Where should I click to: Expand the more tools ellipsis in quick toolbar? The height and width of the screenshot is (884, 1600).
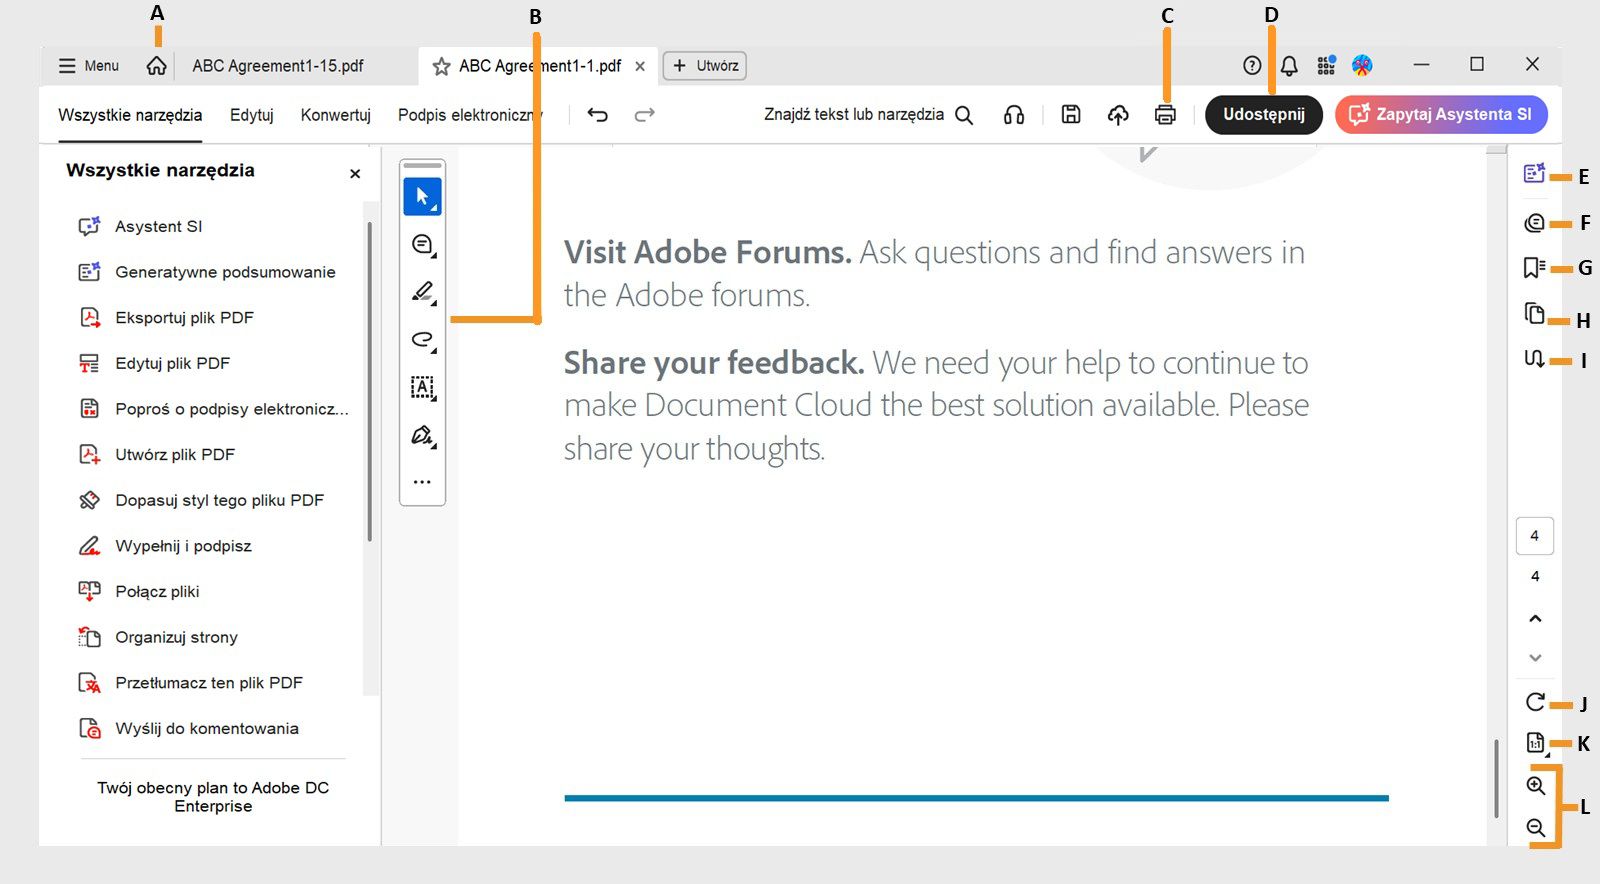point(422,482)
